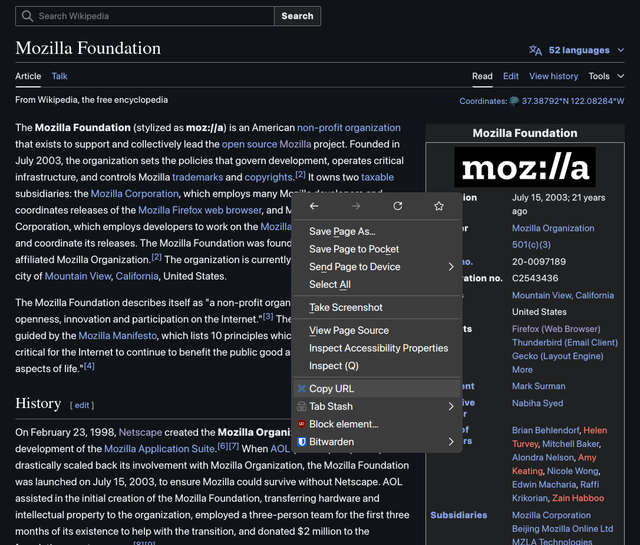Expand Send Page to Device submenu arrow
The height and width of the screenshot is (545, 640).
[x=451, y=267]
